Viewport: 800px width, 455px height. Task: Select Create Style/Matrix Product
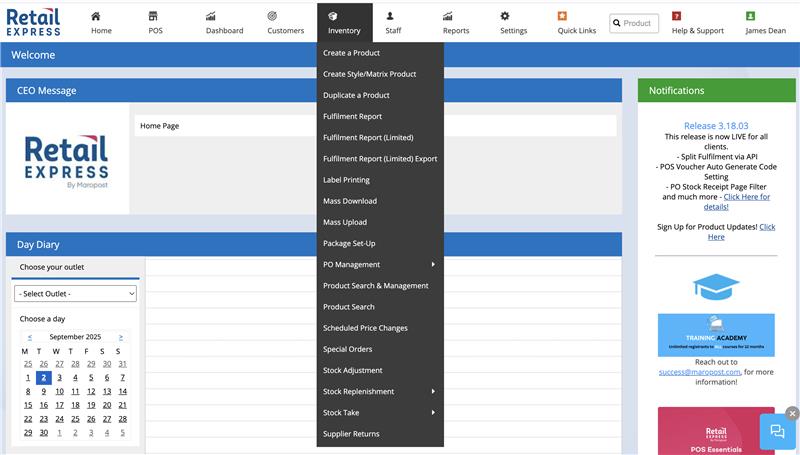tap(369, 74)
